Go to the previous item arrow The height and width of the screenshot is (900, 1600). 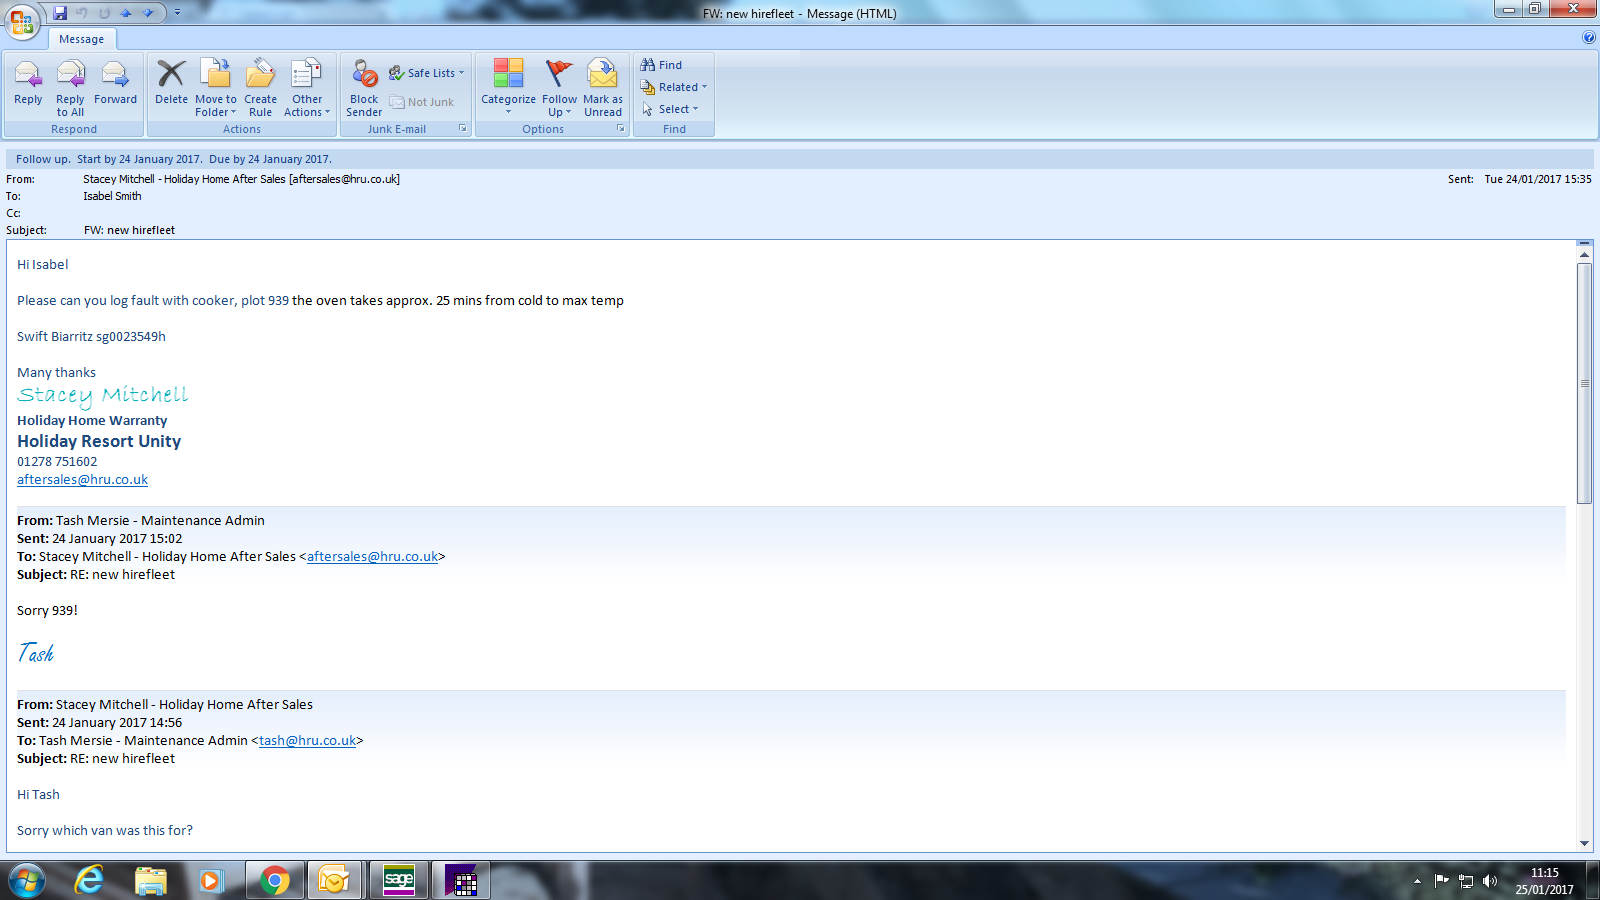coord(126,13)
